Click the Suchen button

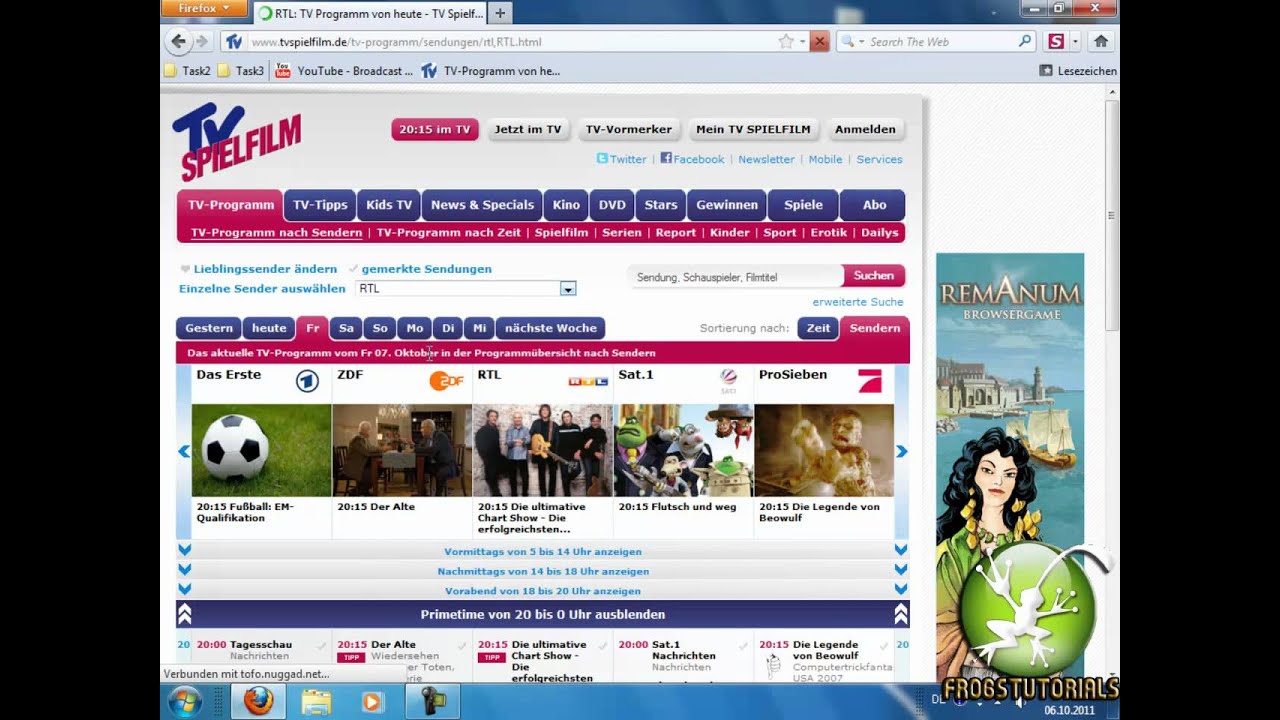click(874, 276)
